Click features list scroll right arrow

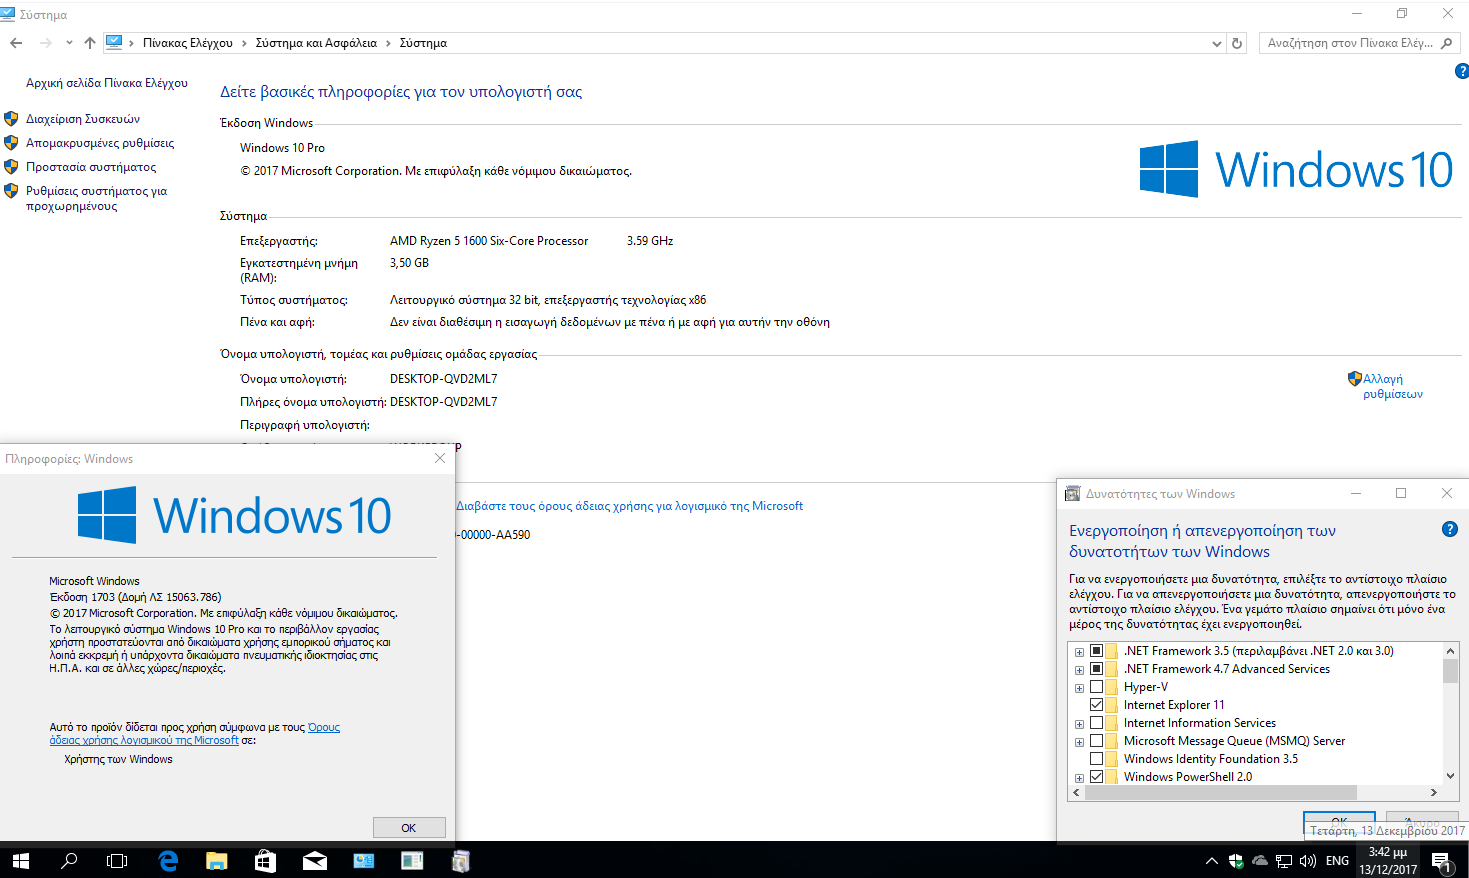click(x=1433, y=792)
